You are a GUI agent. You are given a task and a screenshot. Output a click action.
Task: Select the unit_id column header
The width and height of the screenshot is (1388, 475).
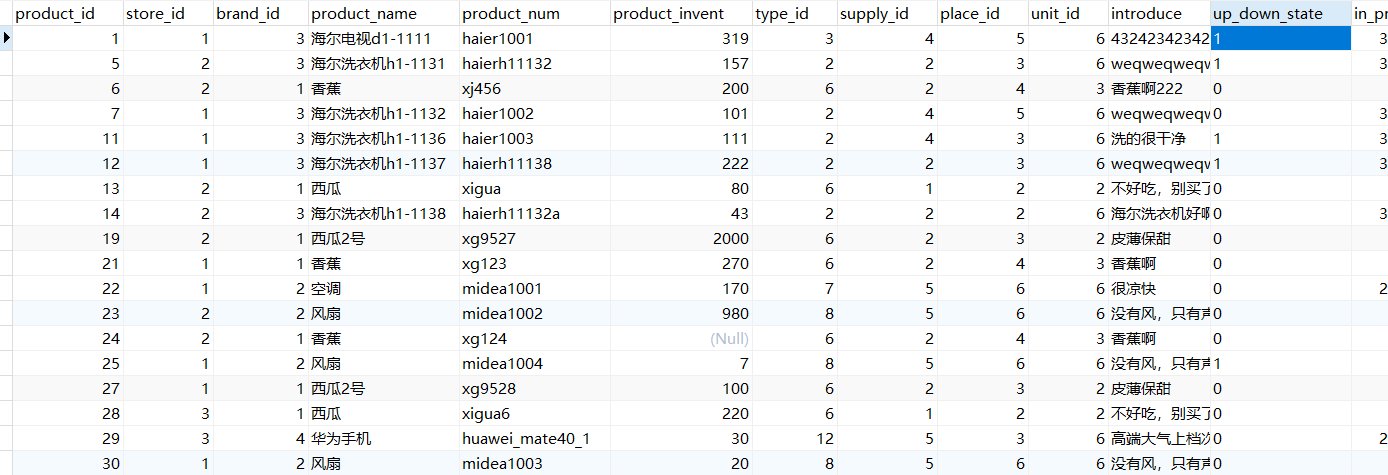pyautogui.click(x=1068, y=13)
